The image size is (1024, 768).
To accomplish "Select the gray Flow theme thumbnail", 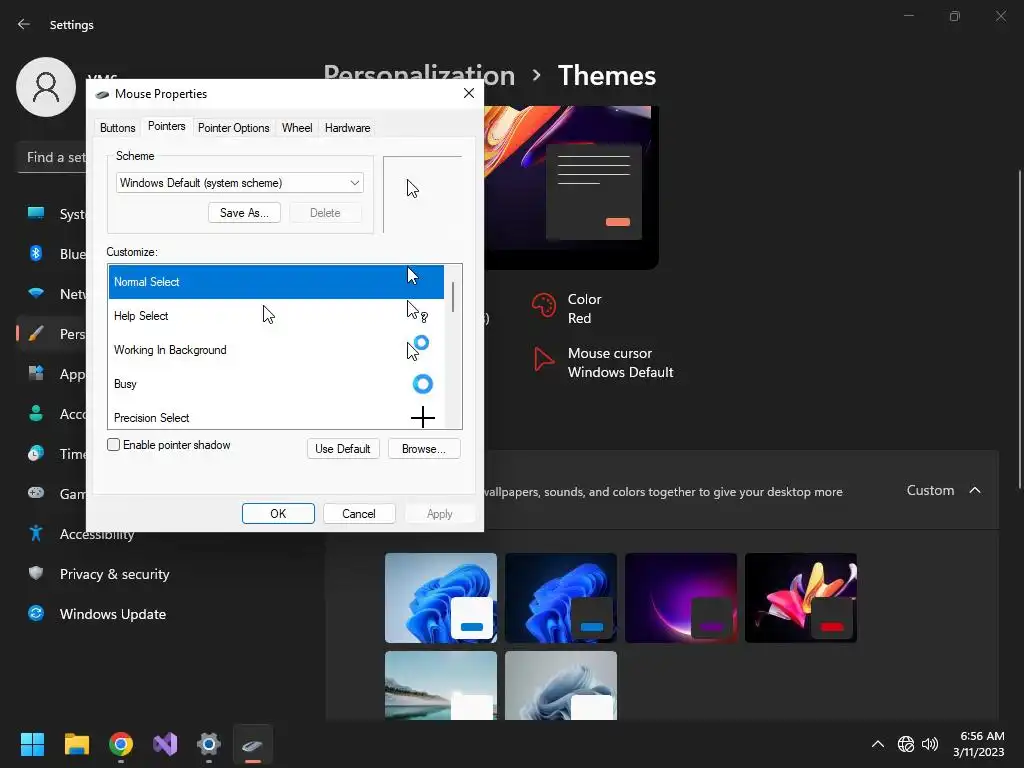I will pos(561,685).
